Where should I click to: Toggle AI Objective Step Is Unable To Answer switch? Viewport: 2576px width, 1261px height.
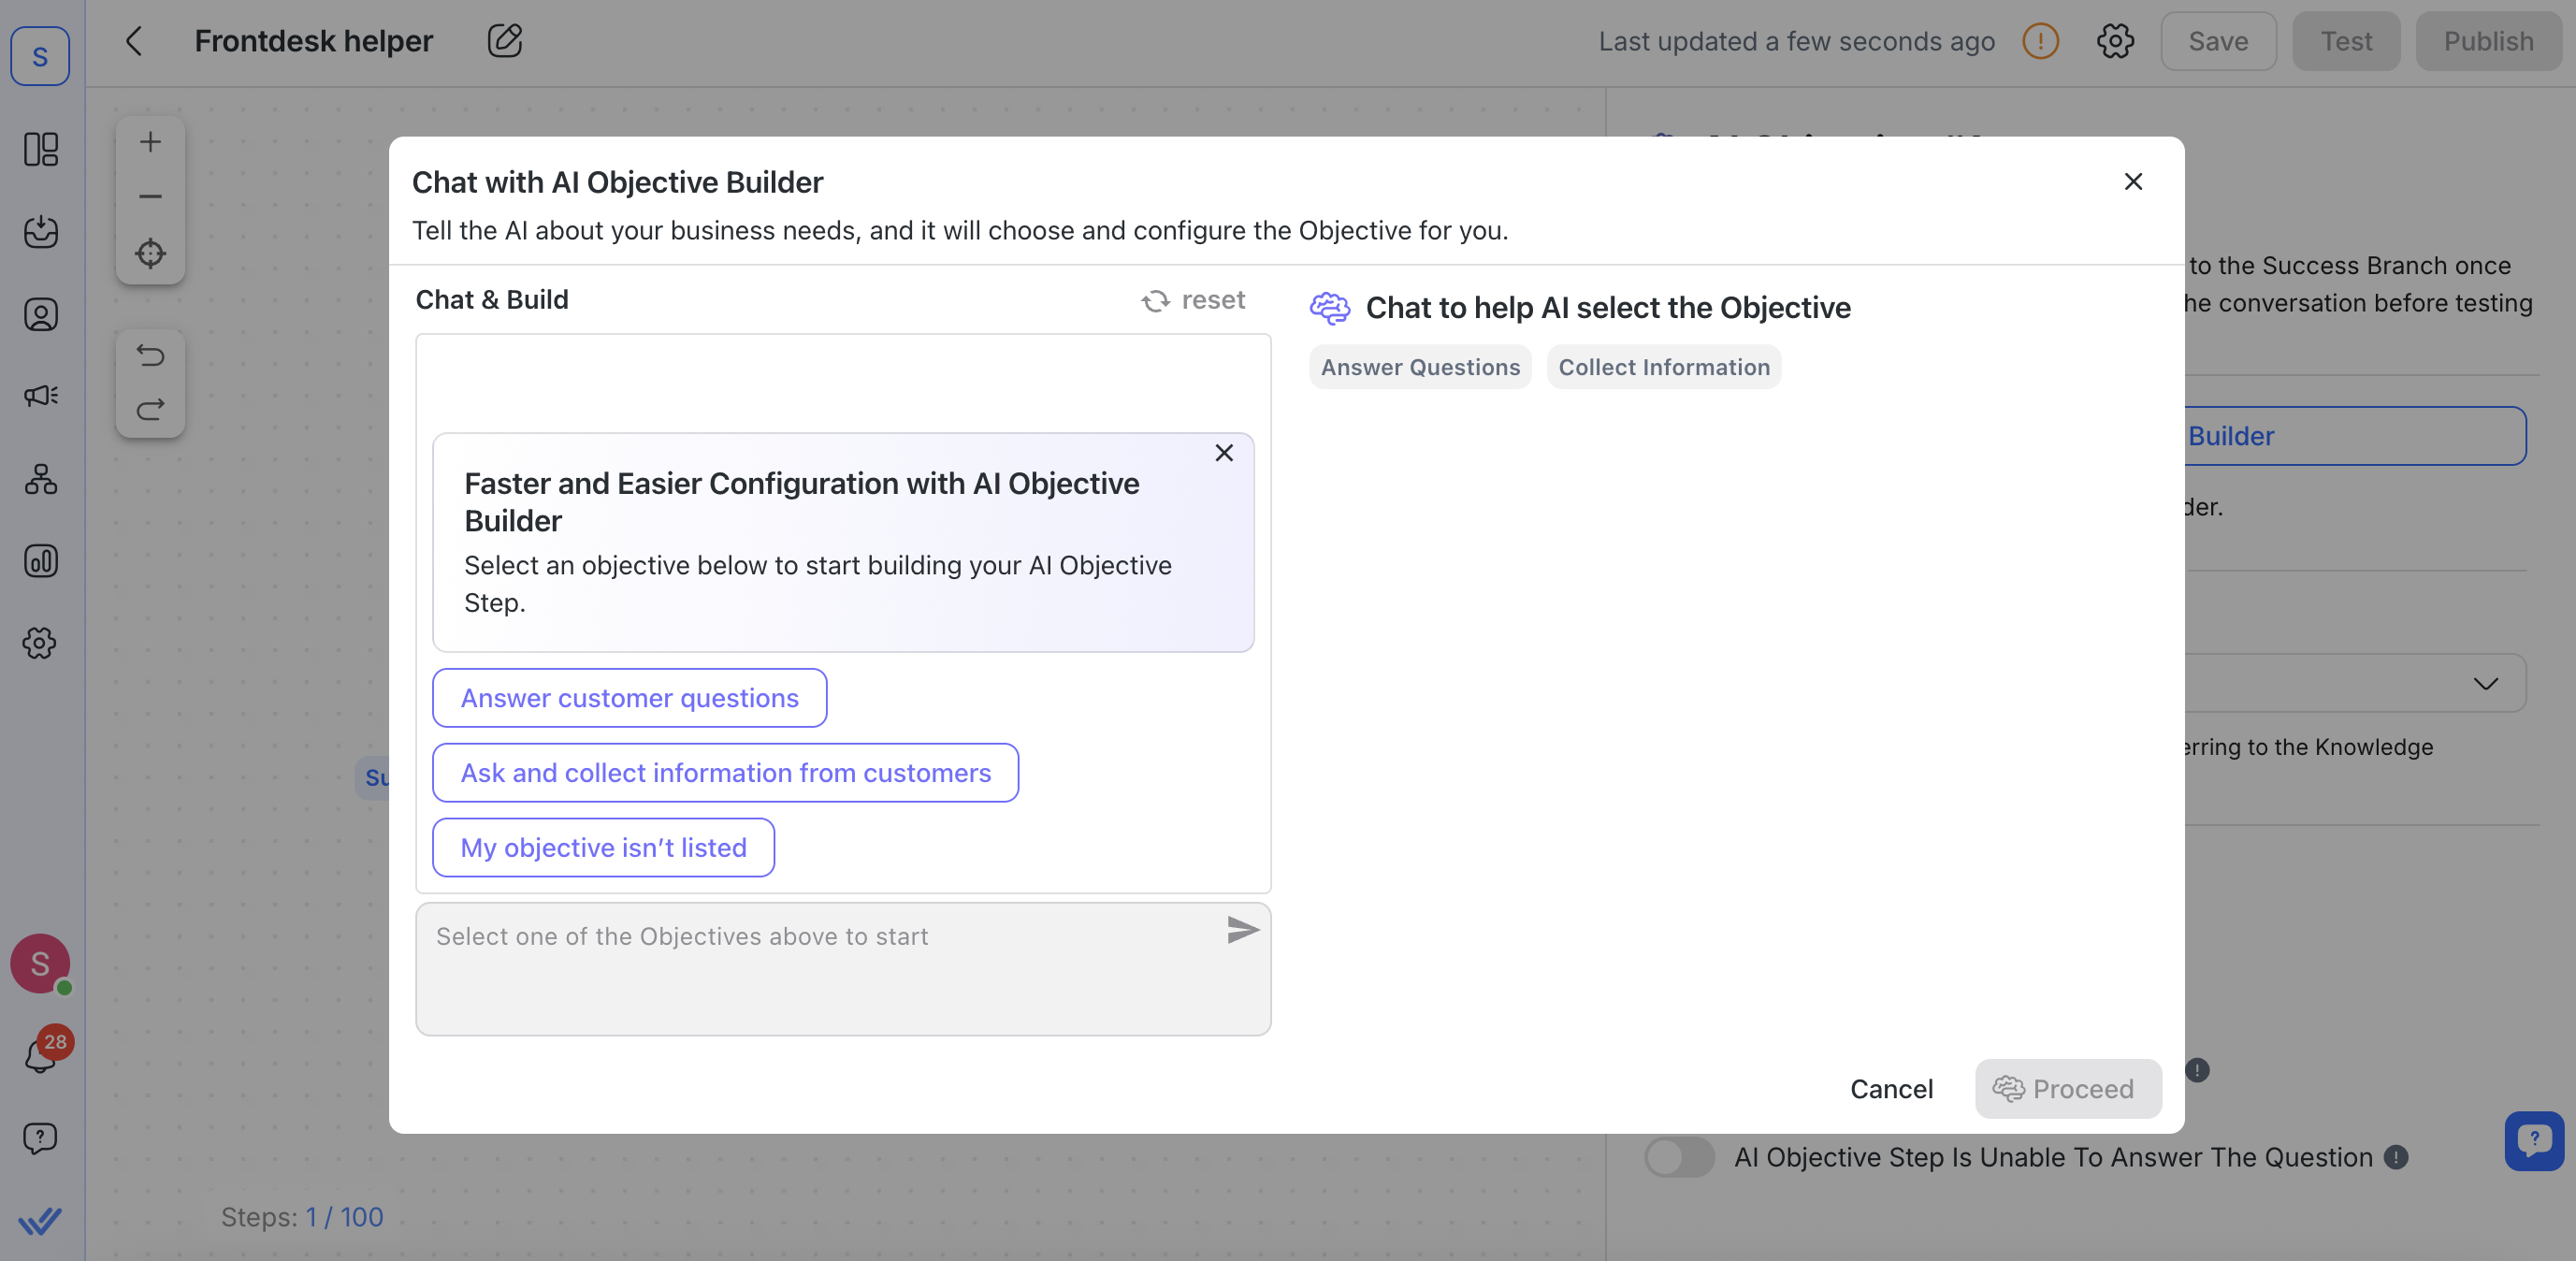pos(1679,1157)
